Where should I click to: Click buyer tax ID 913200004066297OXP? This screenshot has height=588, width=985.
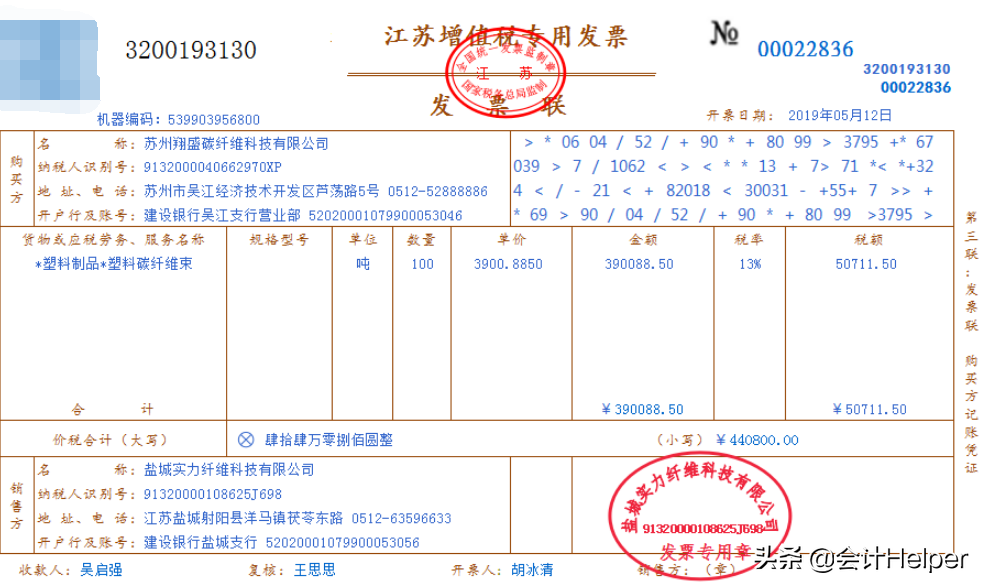(212, 167)
